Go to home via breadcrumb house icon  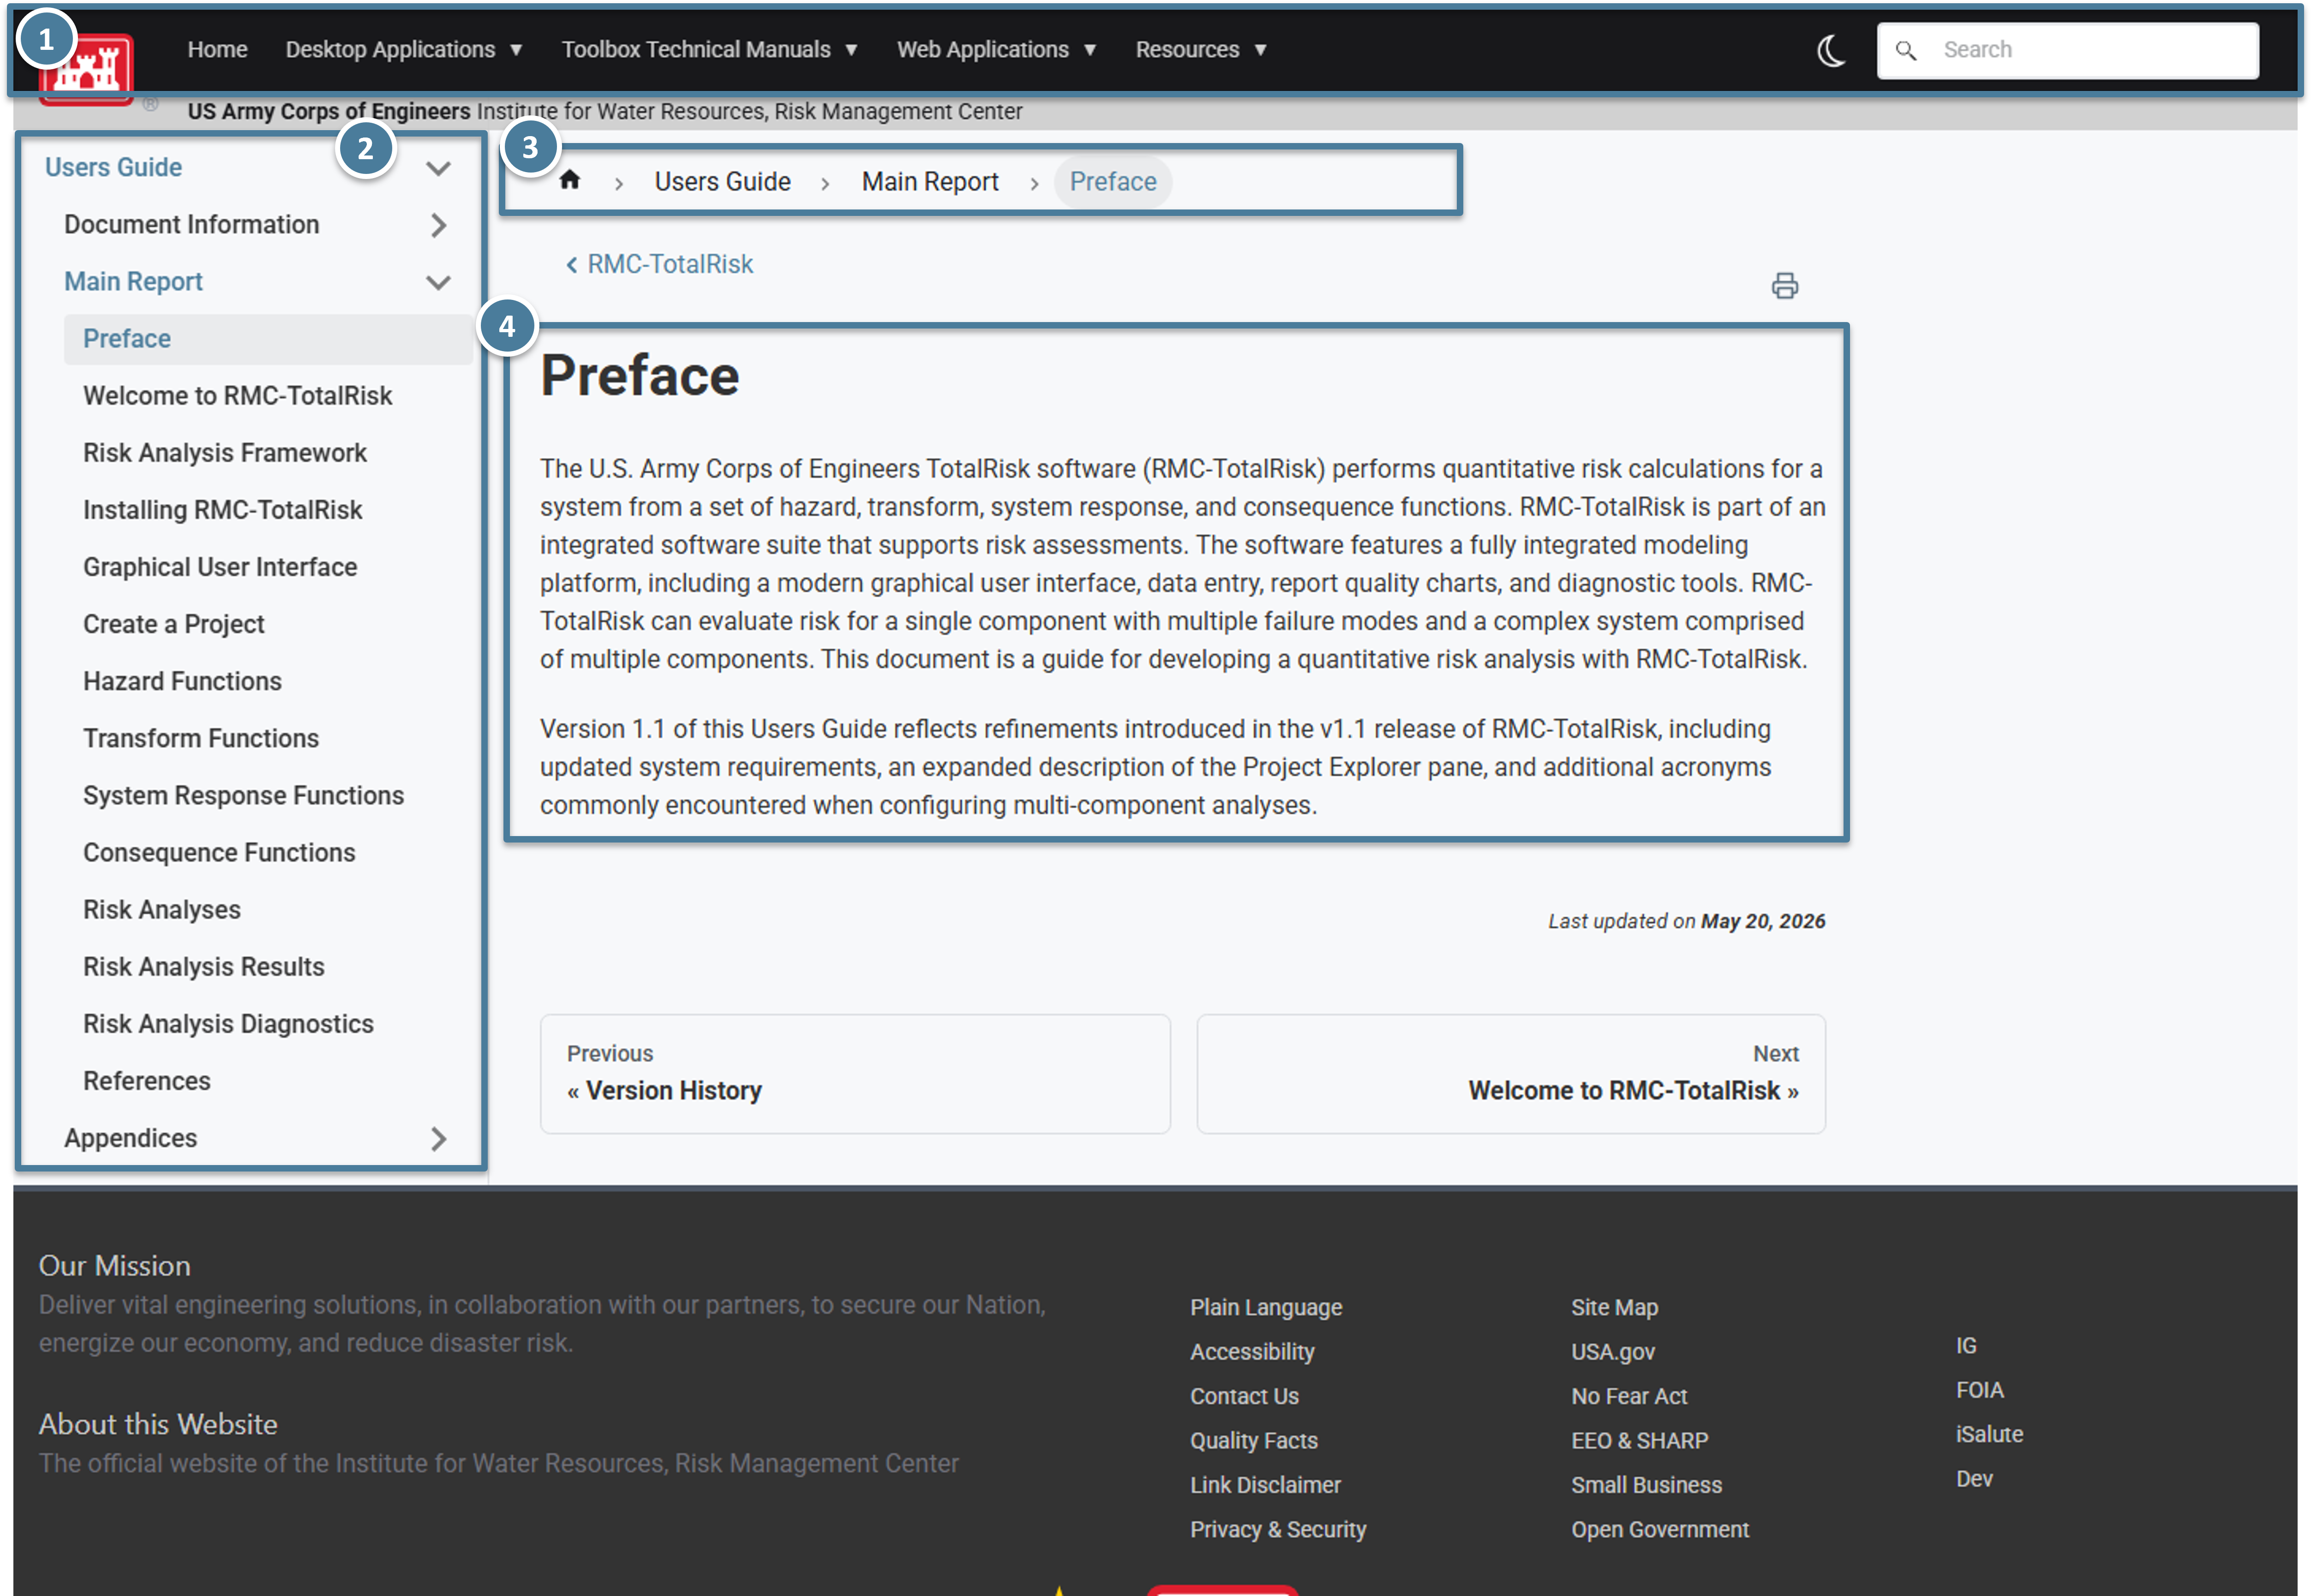point(570,180)
